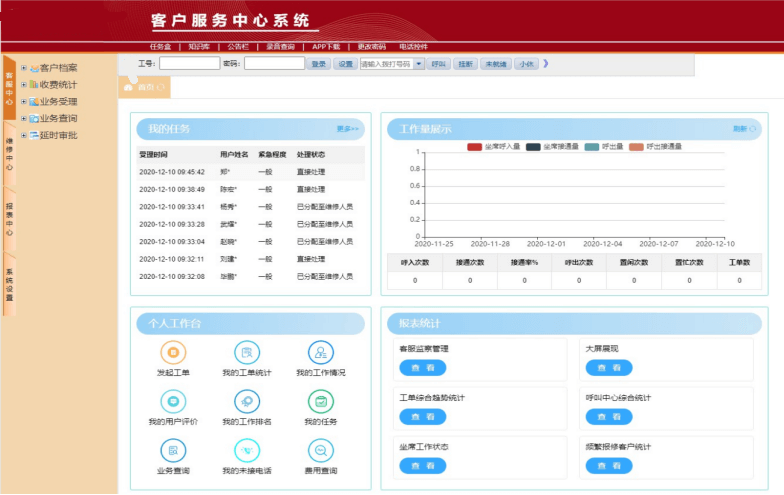Toggle 呼出接通量 legend series
Viewport: 784px width, 495px height.
[636, 146]
